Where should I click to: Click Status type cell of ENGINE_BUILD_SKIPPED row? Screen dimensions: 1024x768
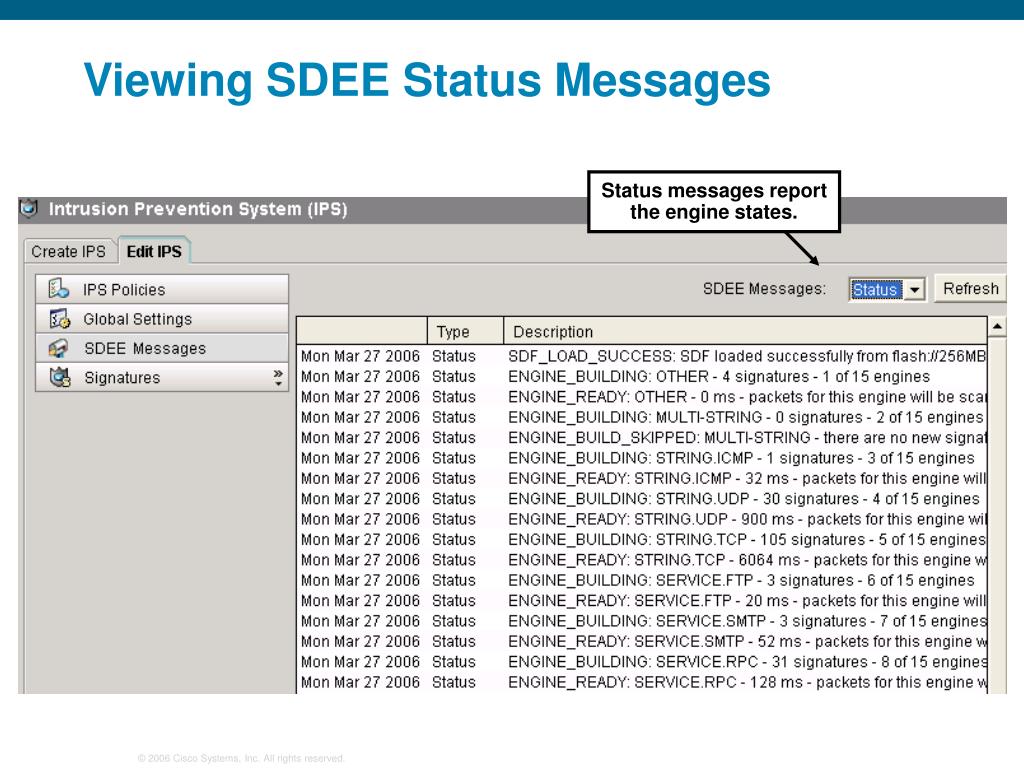pyautogui.click(x=453, y=438)
